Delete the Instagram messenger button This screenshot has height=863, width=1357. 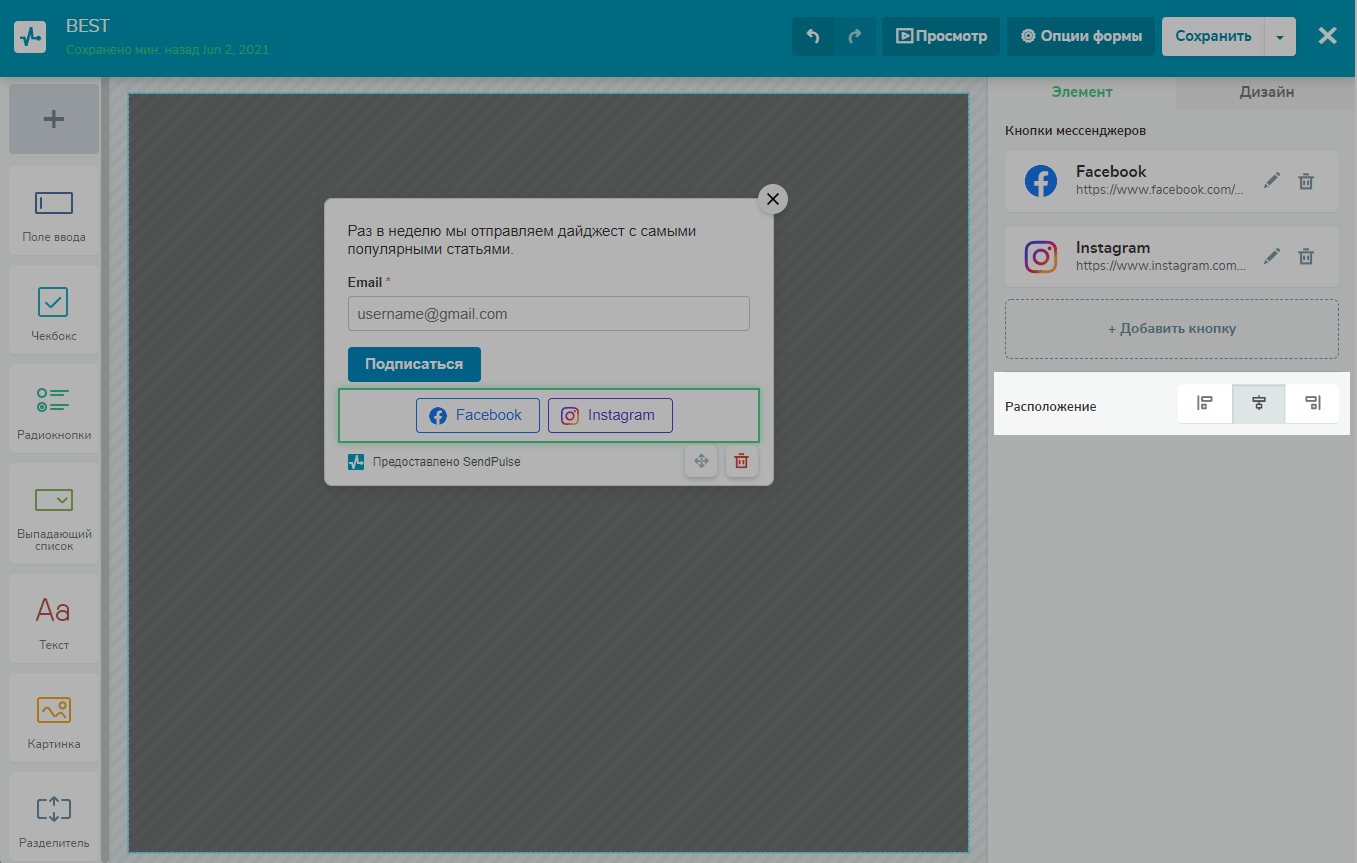pyautogui.click(x=1306, y=257)
